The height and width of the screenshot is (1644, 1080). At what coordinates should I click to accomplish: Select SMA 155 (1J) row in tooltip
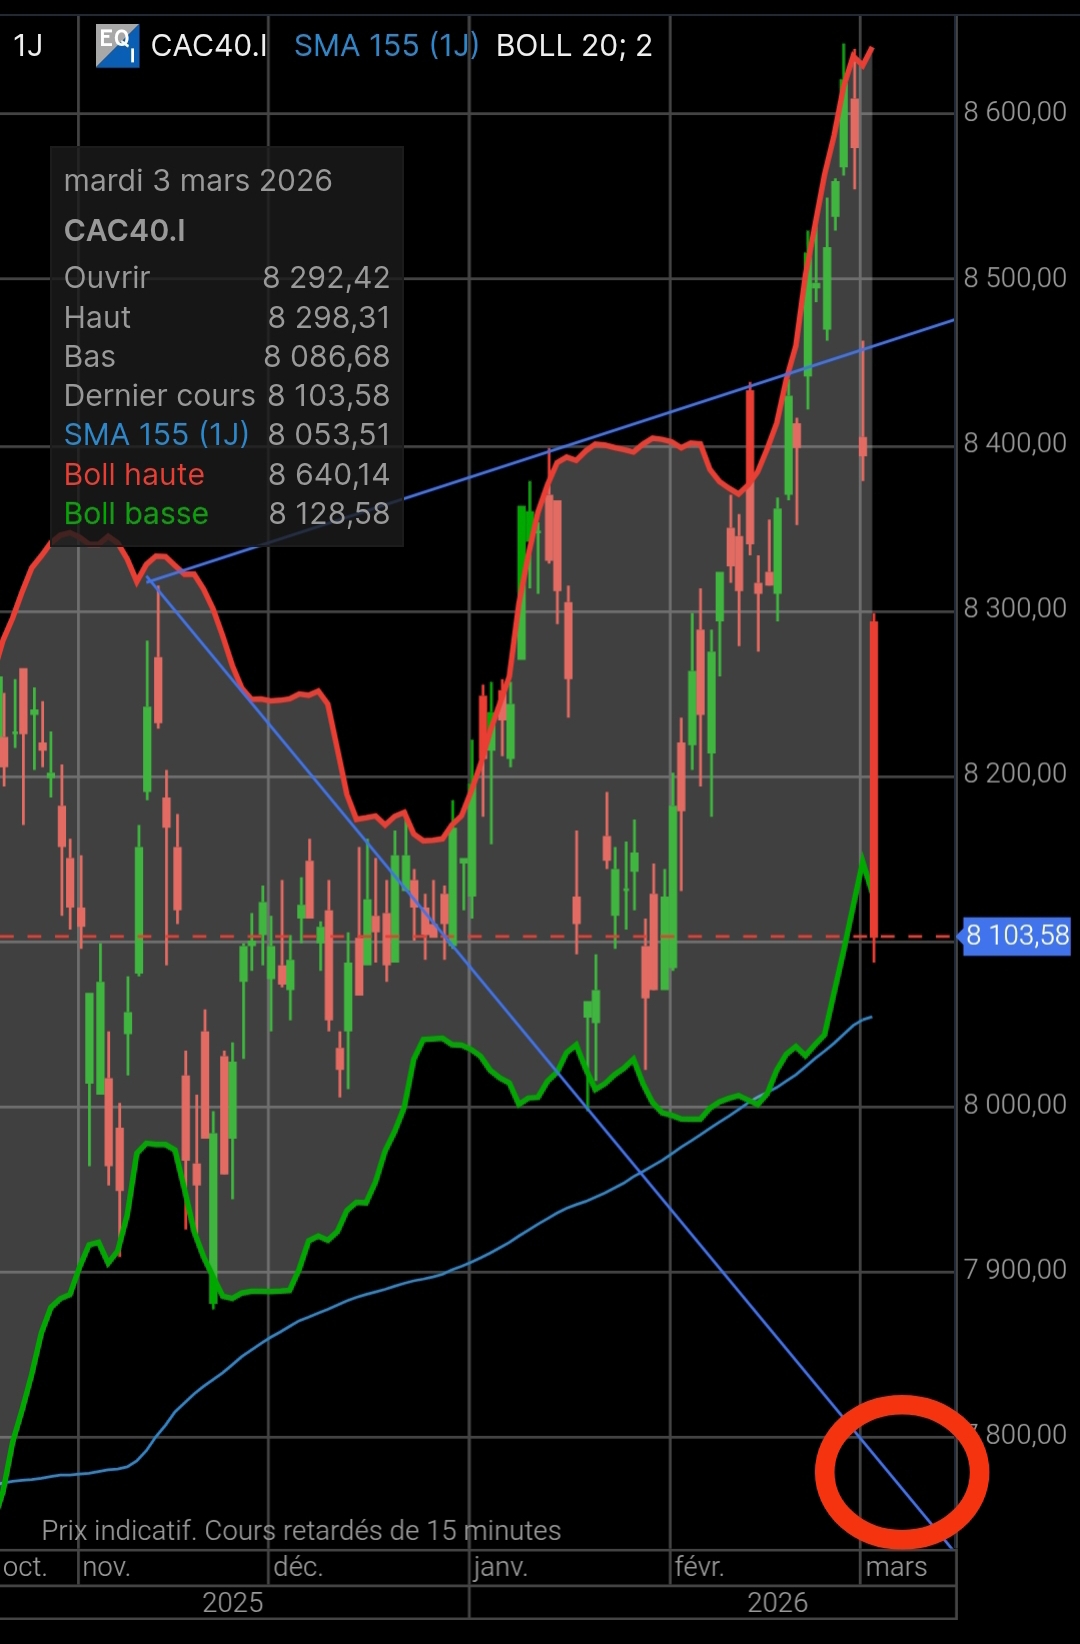[x=227, y=435]
